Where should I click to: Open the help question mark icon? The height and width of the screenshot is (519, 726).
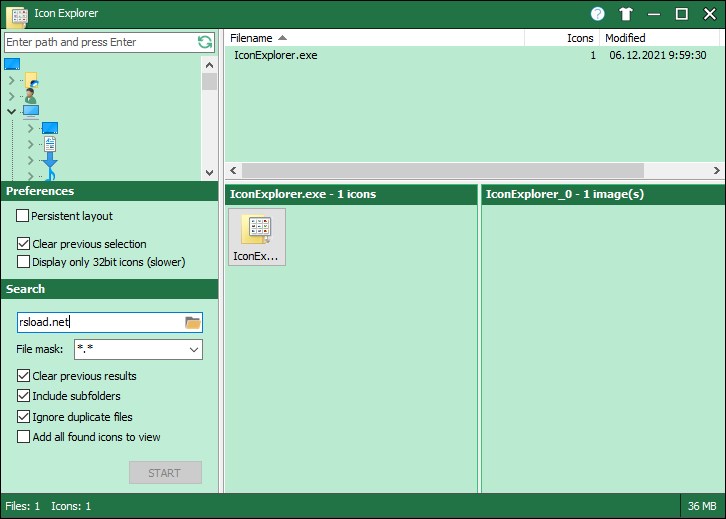tap(598, 14)
